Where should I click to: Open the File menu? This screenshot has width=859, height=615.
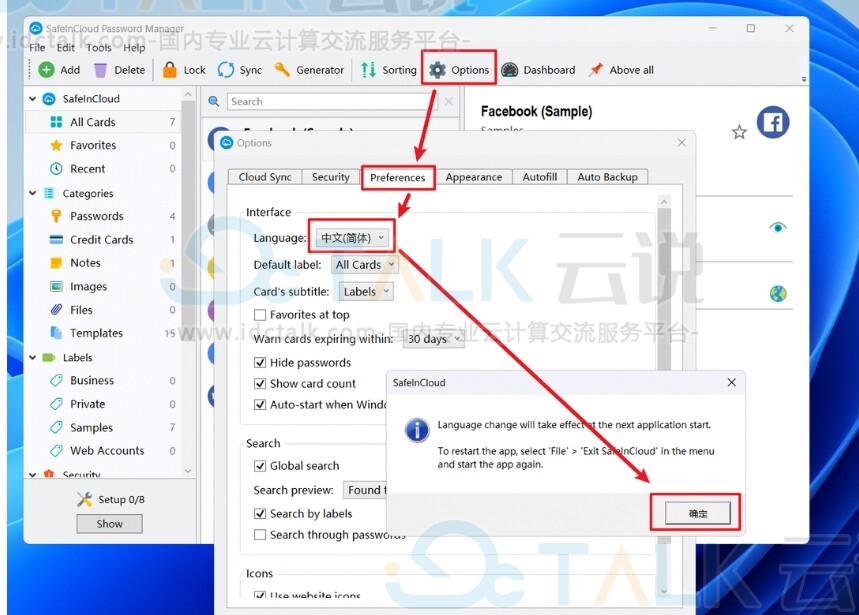point(37,48)
